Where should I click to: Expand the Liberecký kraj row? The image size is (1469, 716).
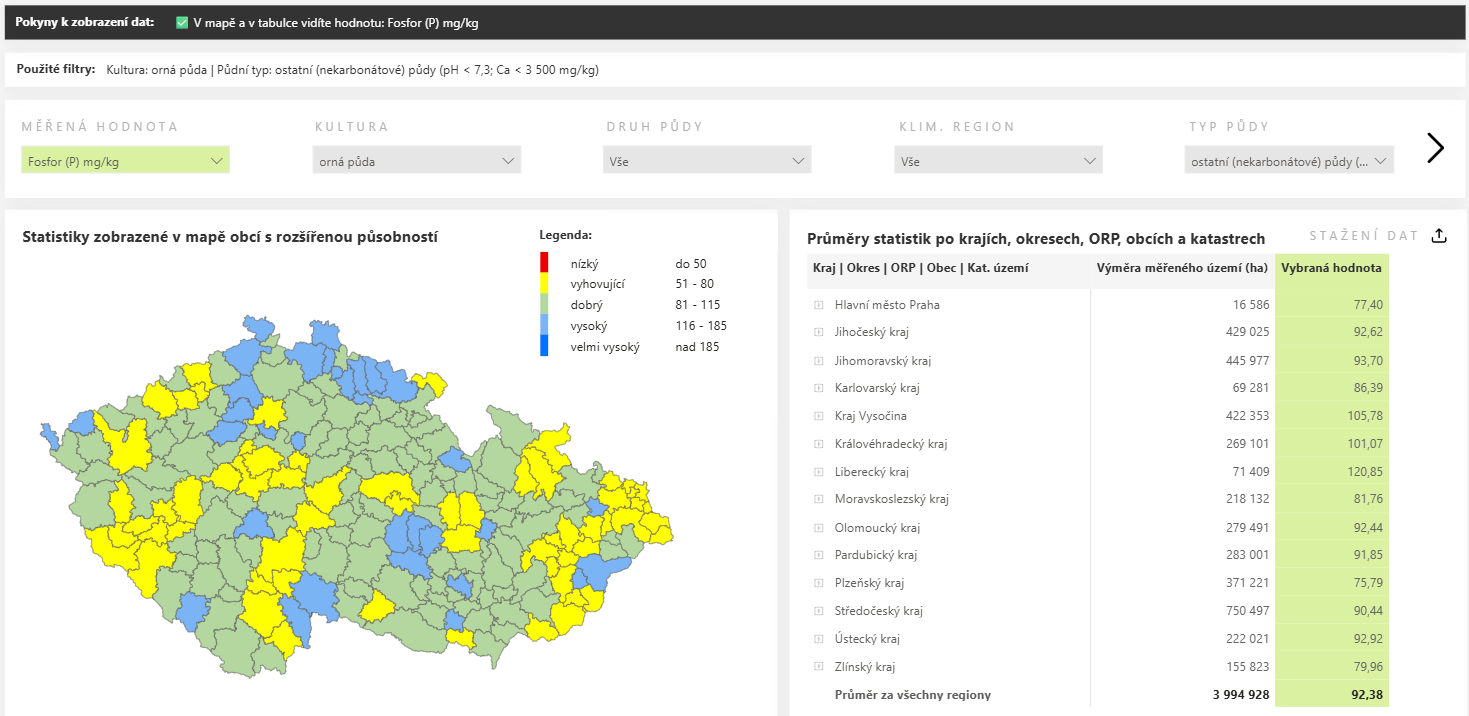818,472
